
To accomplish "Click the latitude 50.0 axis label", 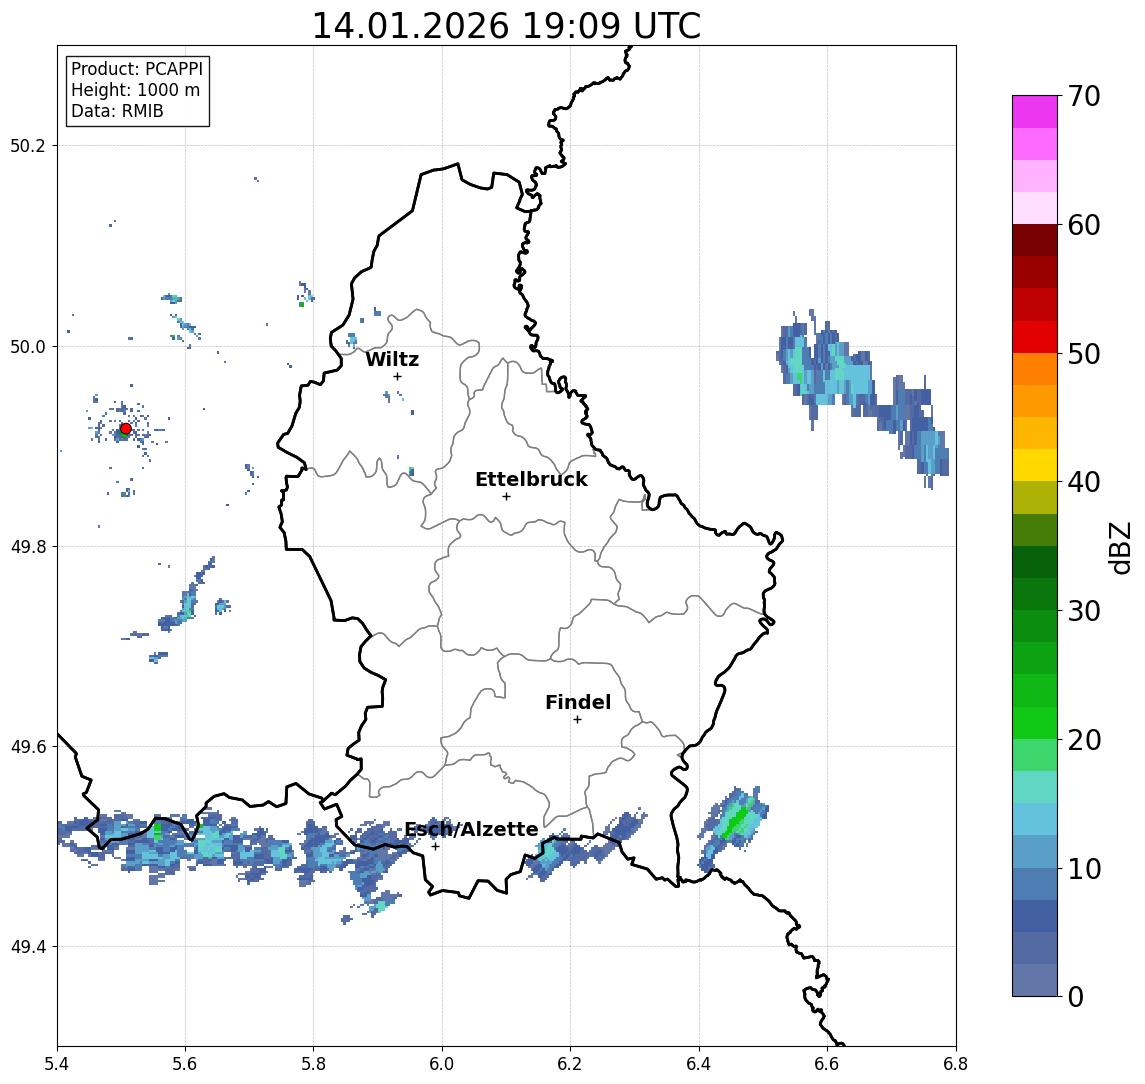I will (28, 346).
